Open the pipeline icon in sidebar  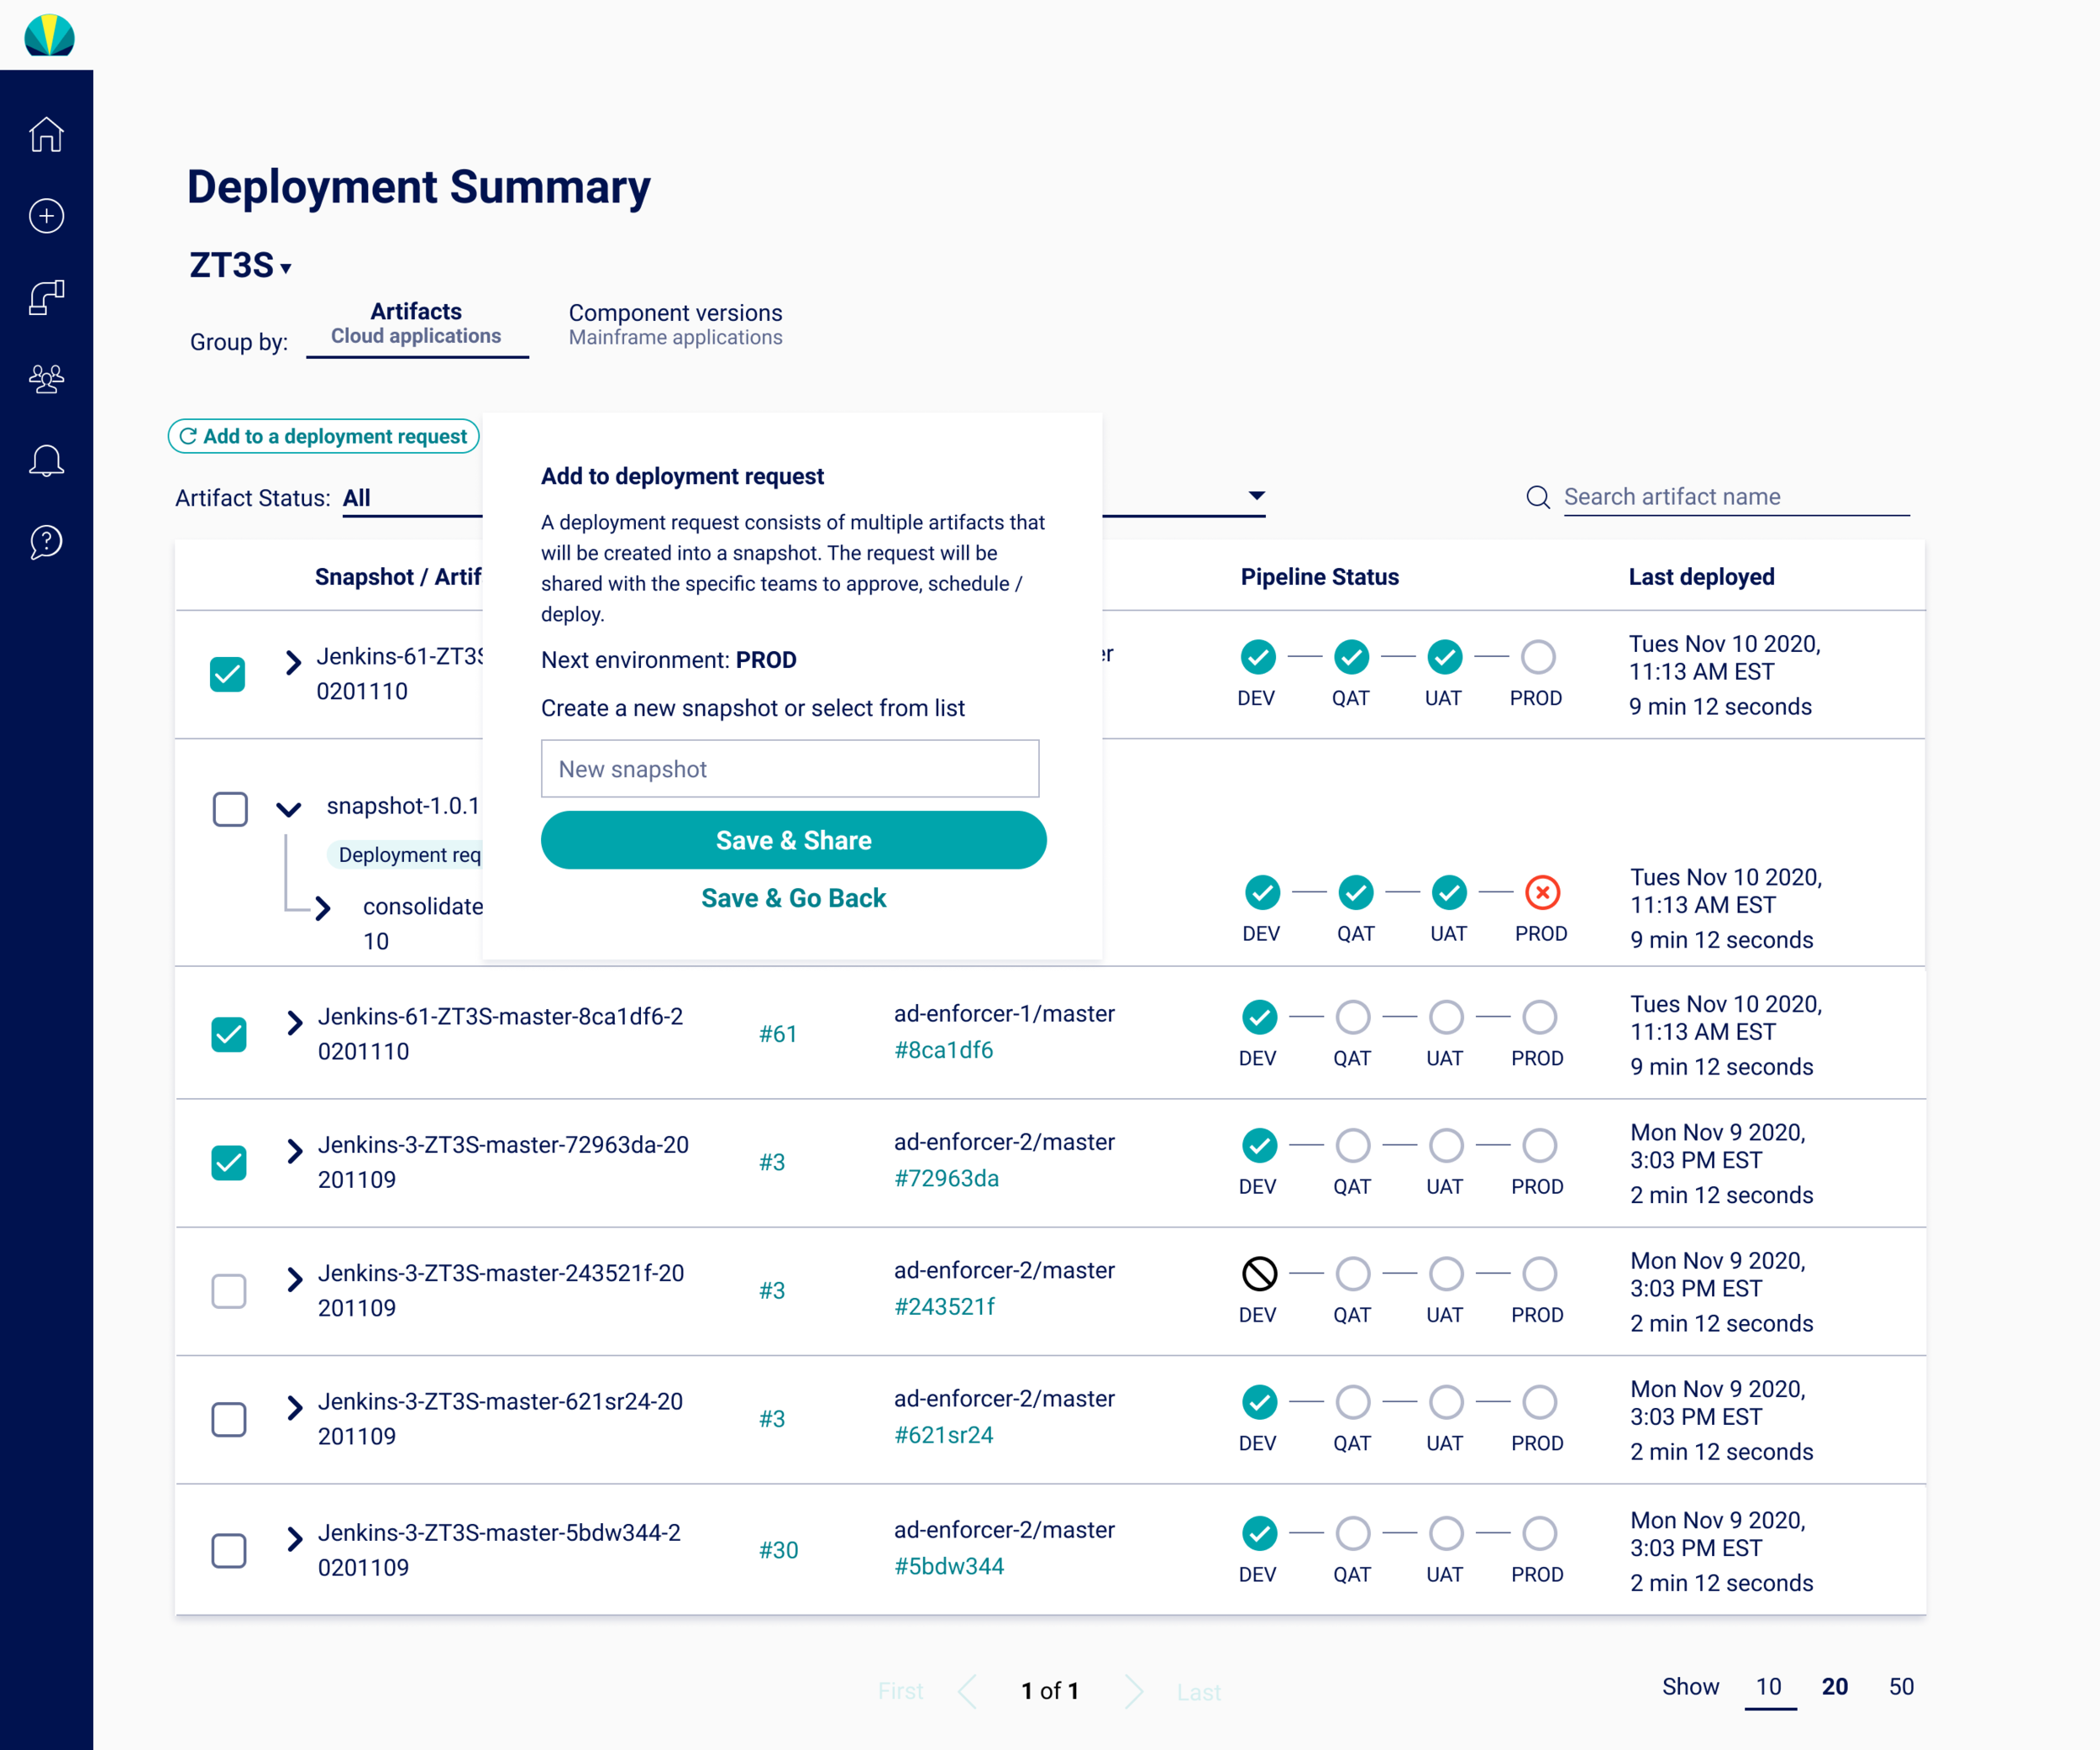[x=46, y=297]
